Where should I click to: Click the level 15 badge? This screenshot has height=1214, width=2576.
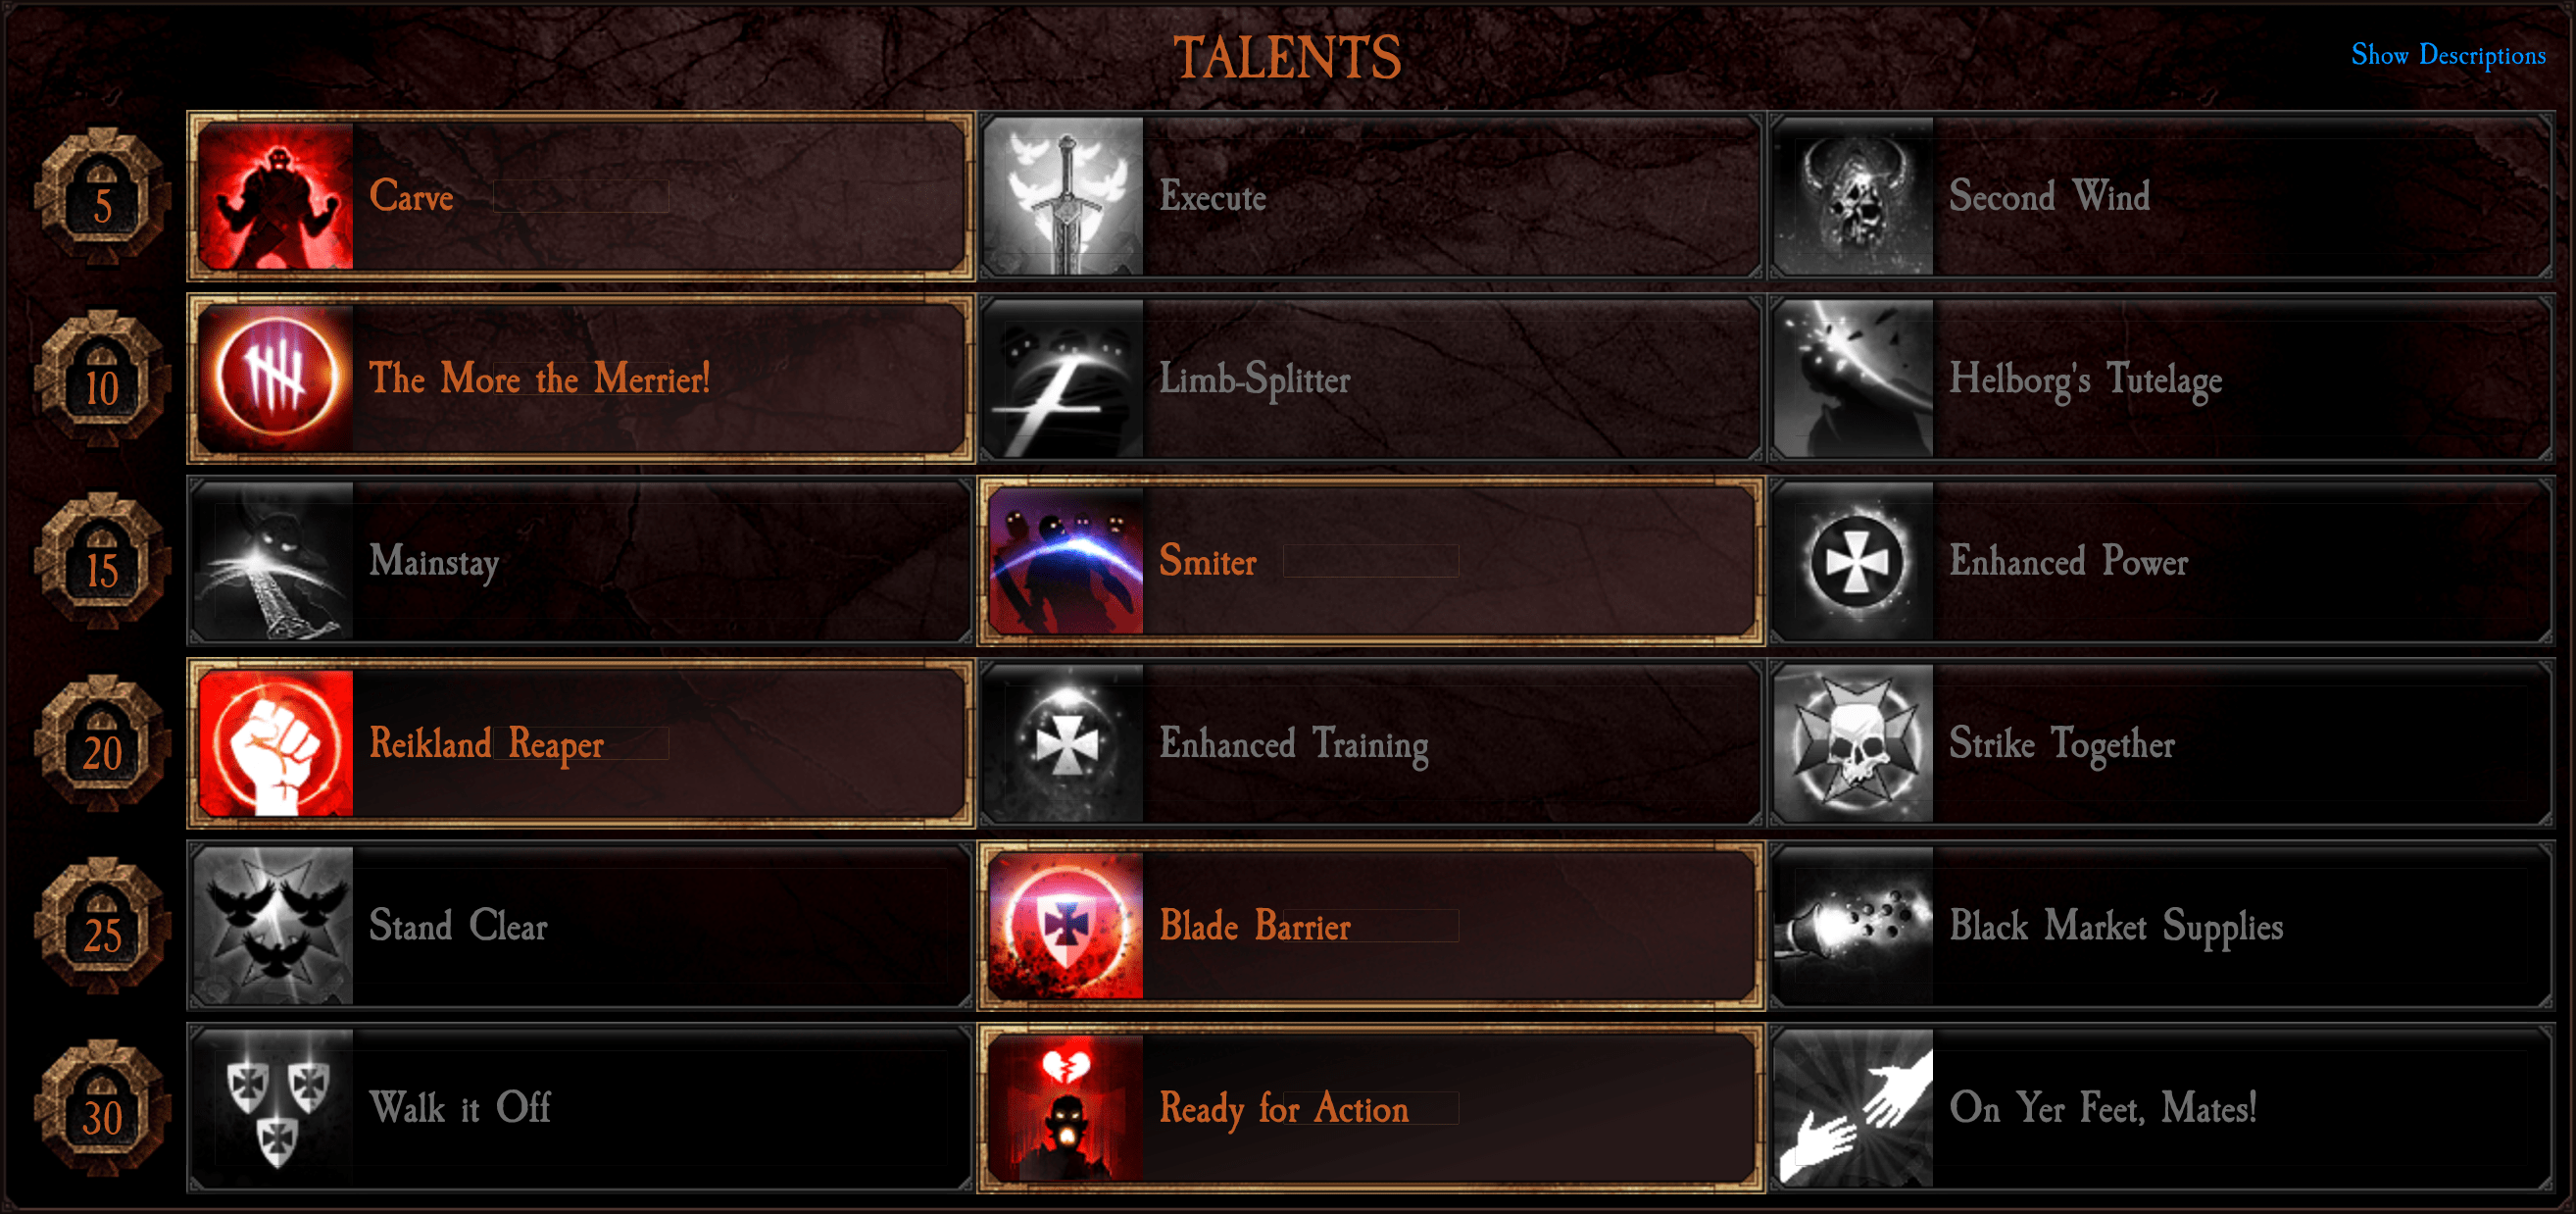(x=102, y=561)
